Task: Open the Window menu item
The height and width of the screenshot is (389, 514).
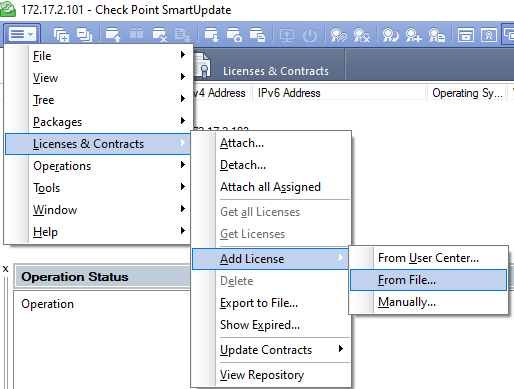Action: coord(99,210)
